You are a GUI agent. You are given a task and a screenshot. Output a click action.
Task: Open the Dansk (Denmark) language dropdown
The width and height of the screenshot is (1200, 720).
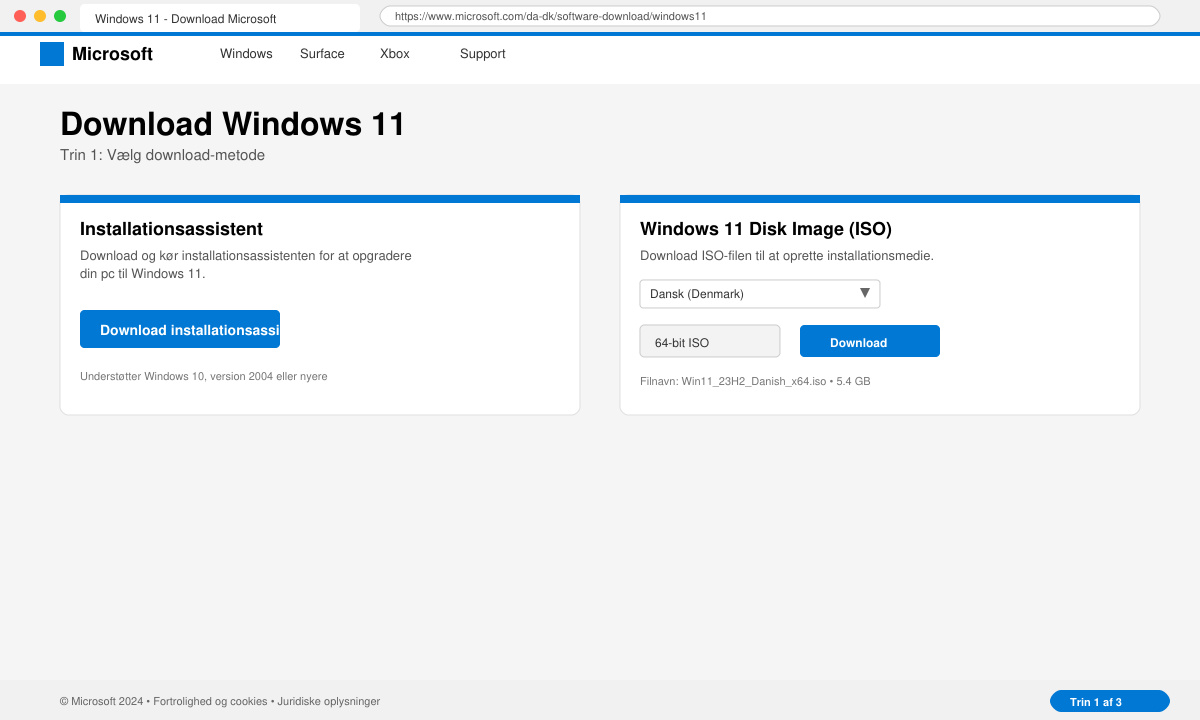click(x=760, y=294)
